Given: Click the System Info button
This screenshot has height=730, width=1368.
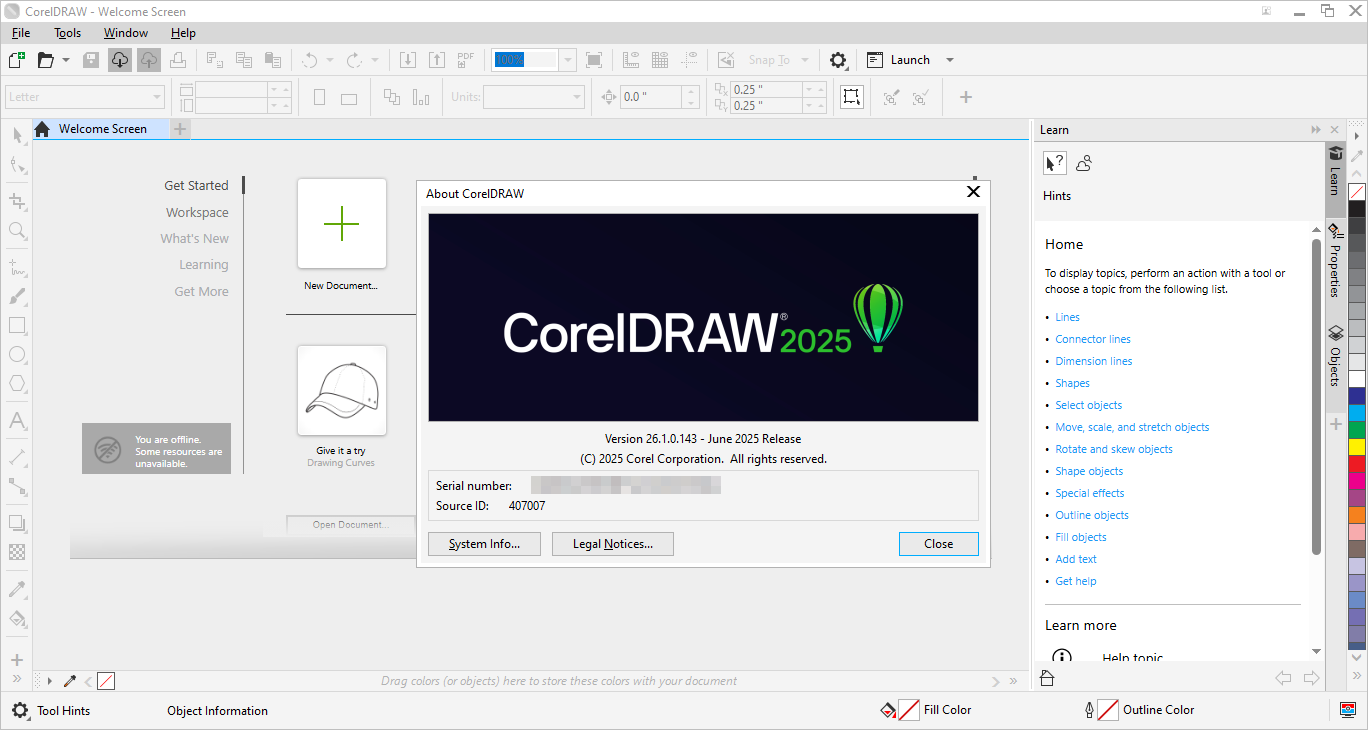Looking at the screenshot, I should pos(484,543).
